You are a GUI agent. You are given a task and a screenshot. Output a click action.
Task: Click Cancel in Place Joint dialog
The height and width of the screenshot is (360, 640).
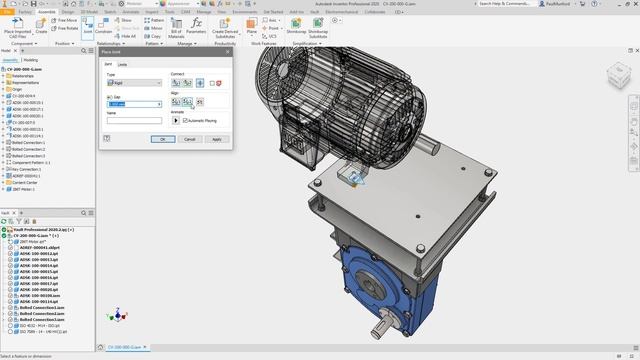[190, 139]
